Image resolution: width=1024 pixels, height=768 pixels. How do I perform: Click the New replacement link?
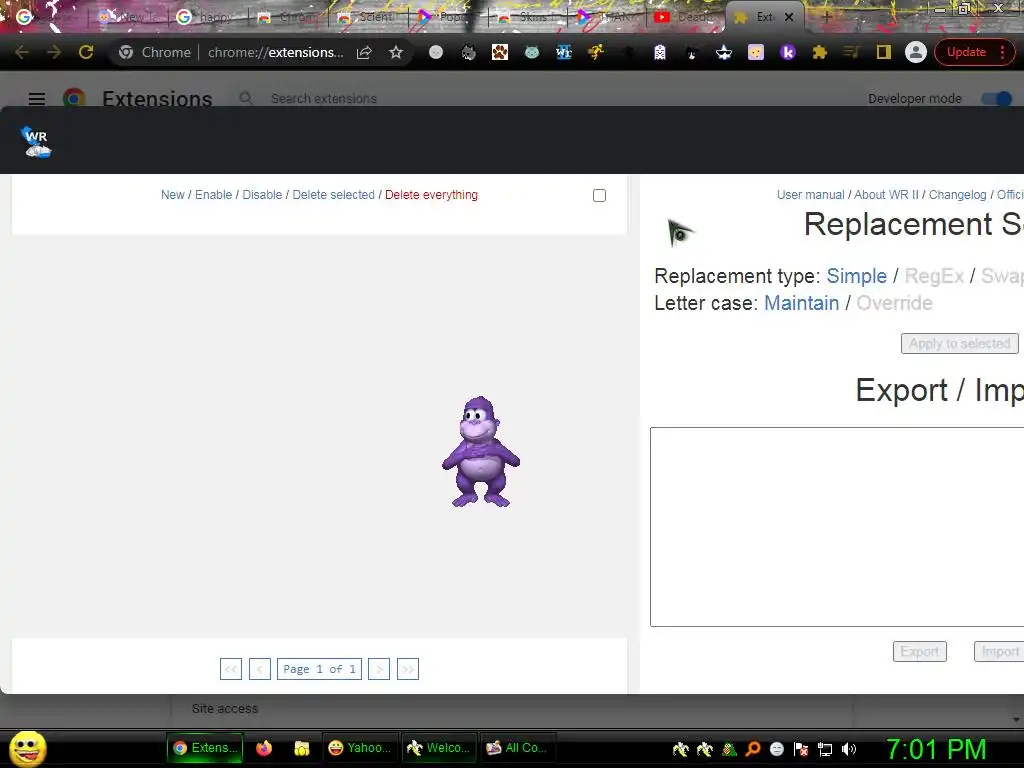pos(173,195)
